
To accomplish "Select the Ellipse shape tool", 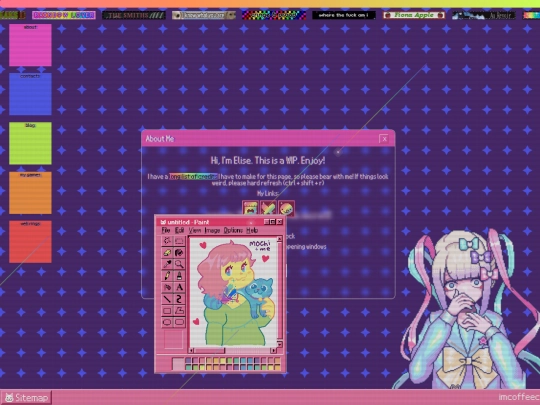I will click(x=167, y=323).
